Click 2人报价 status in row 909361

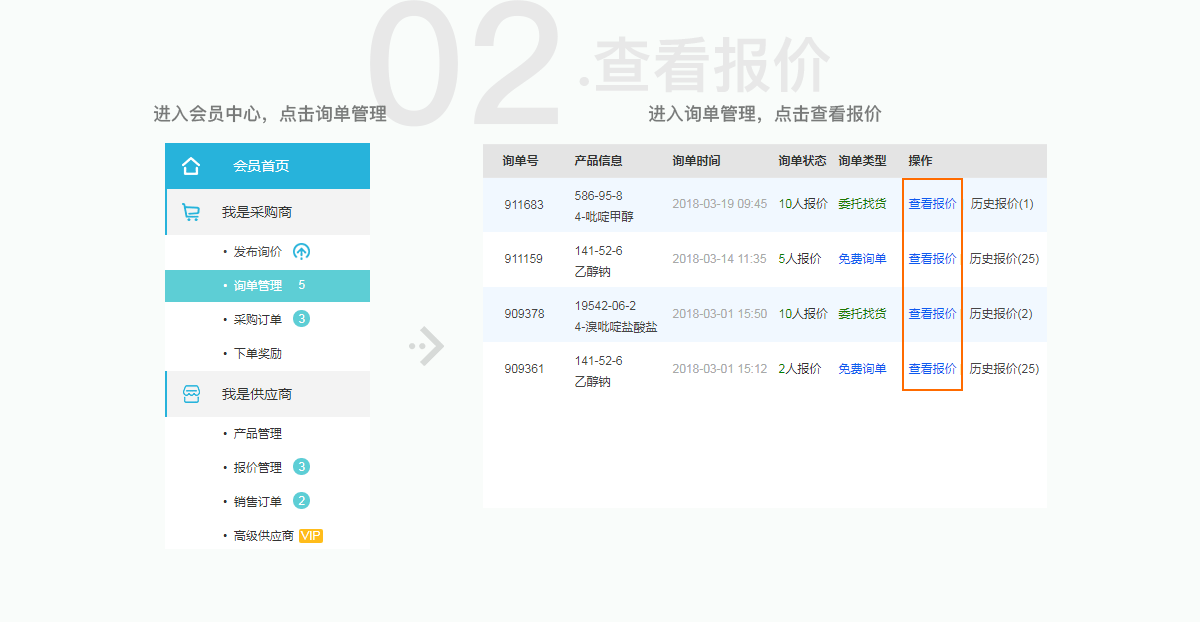click(x=800, y=369)
